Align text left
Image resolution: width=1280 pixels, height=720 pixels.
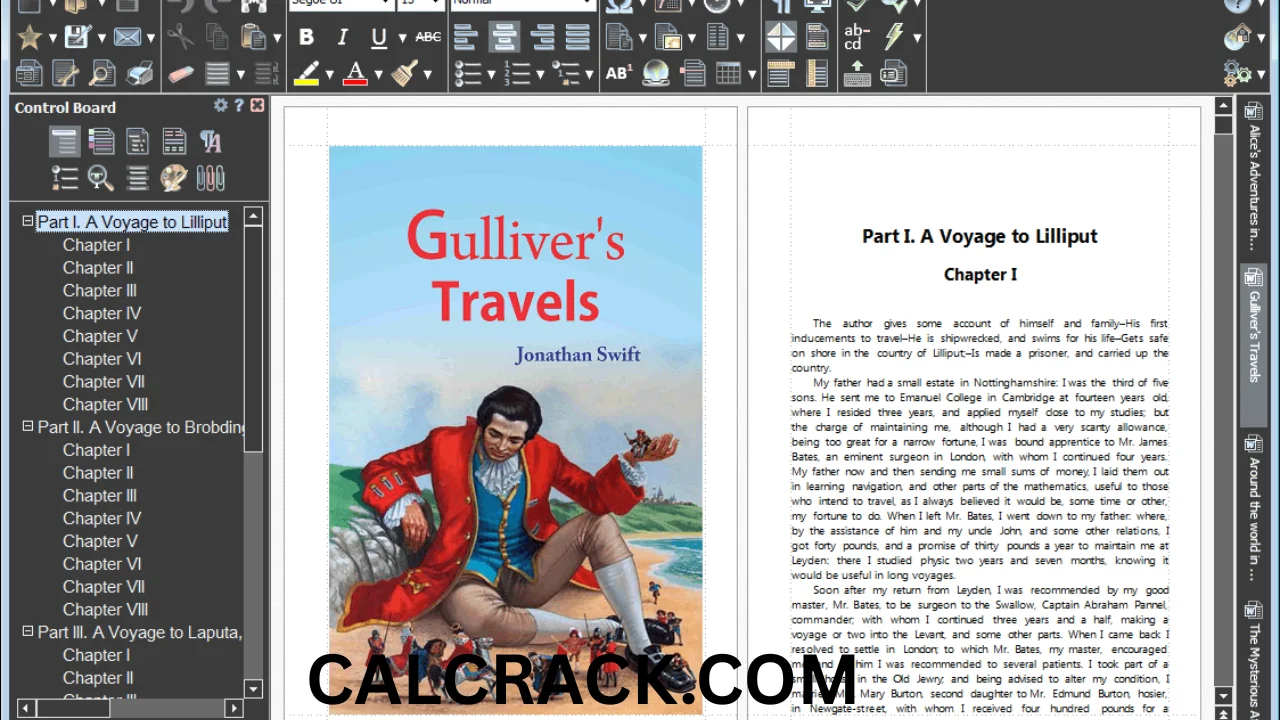[x=465, y=38]
